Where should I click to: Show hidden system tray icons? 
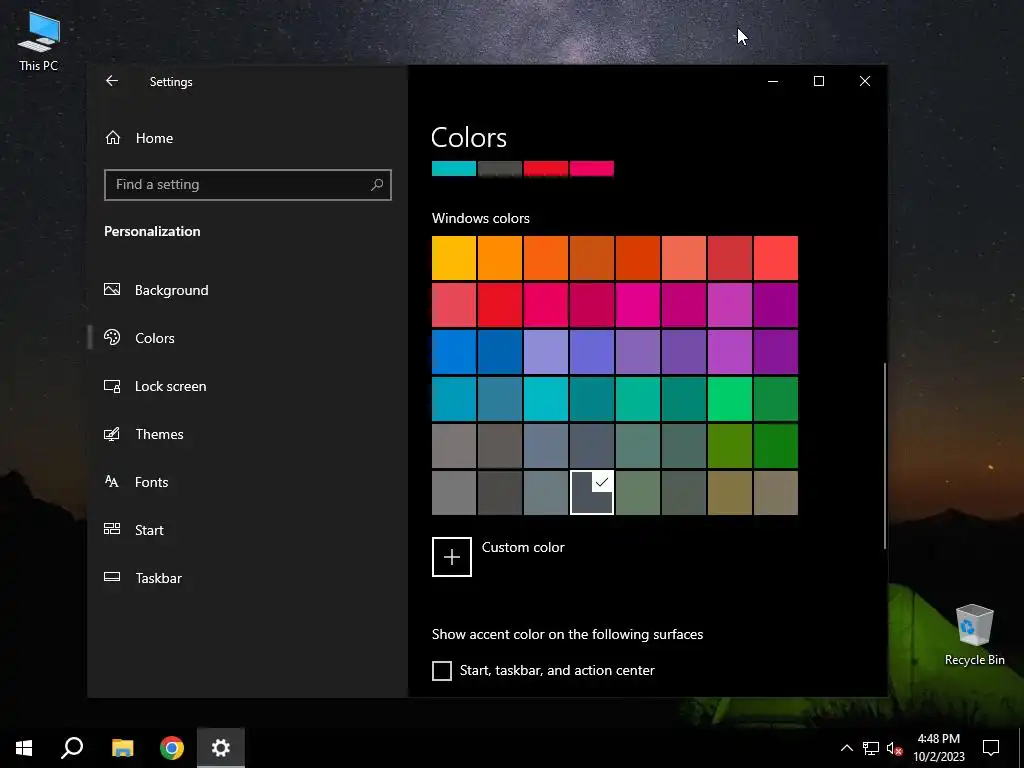(846, 748)
